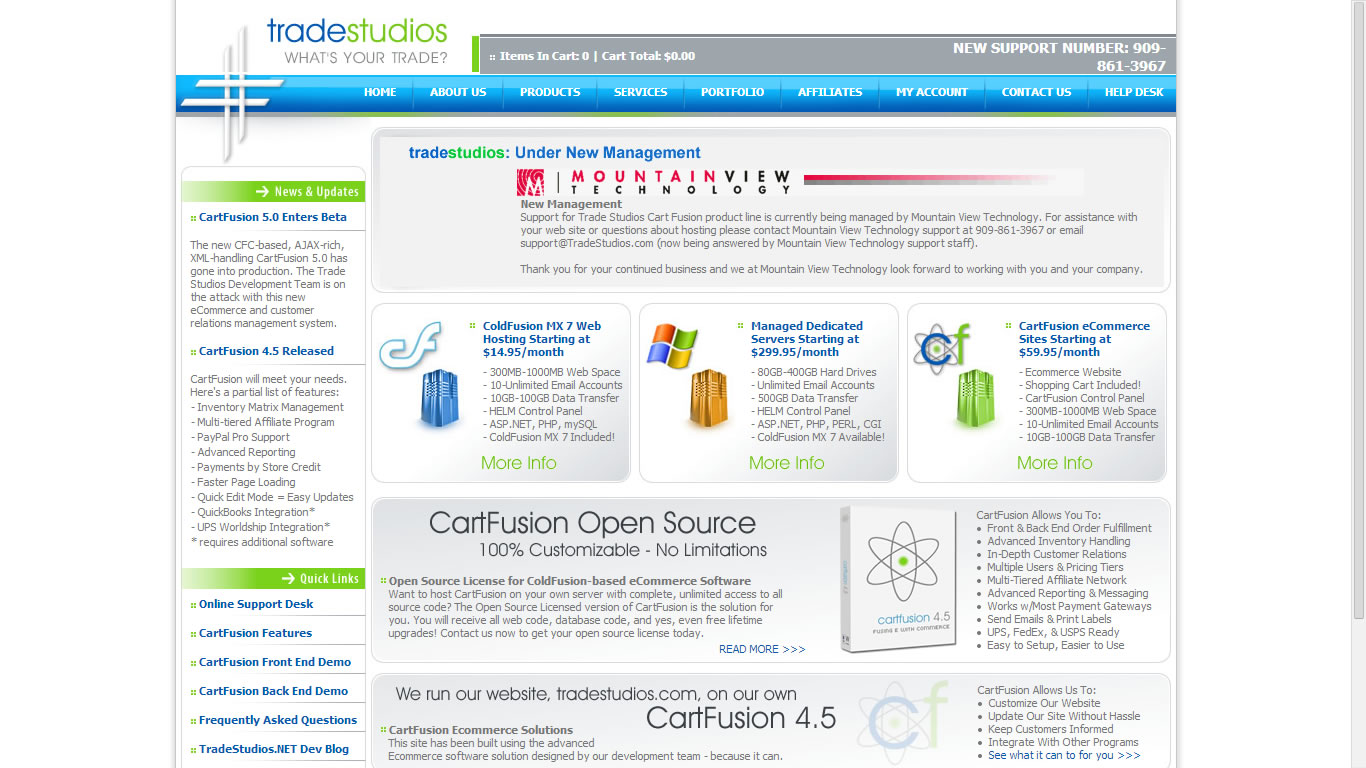The width and height of the screenshot is (1366, 768).
Task: Click 'See what it can to for you' link
Action: 1064,755
